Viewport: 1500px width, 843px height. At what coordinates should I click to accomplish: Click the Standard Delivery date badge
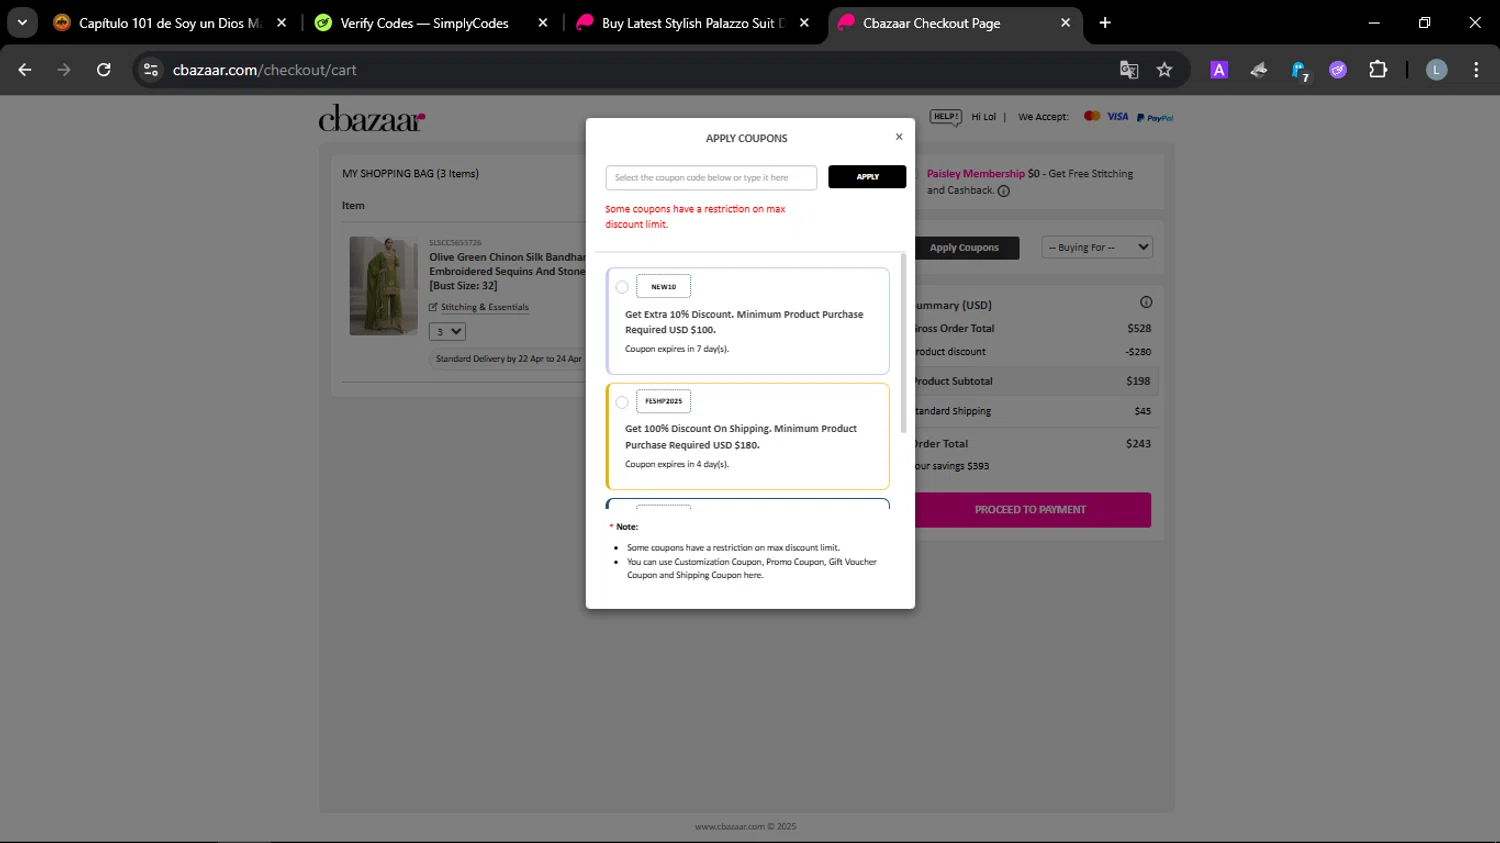point(508,359)
